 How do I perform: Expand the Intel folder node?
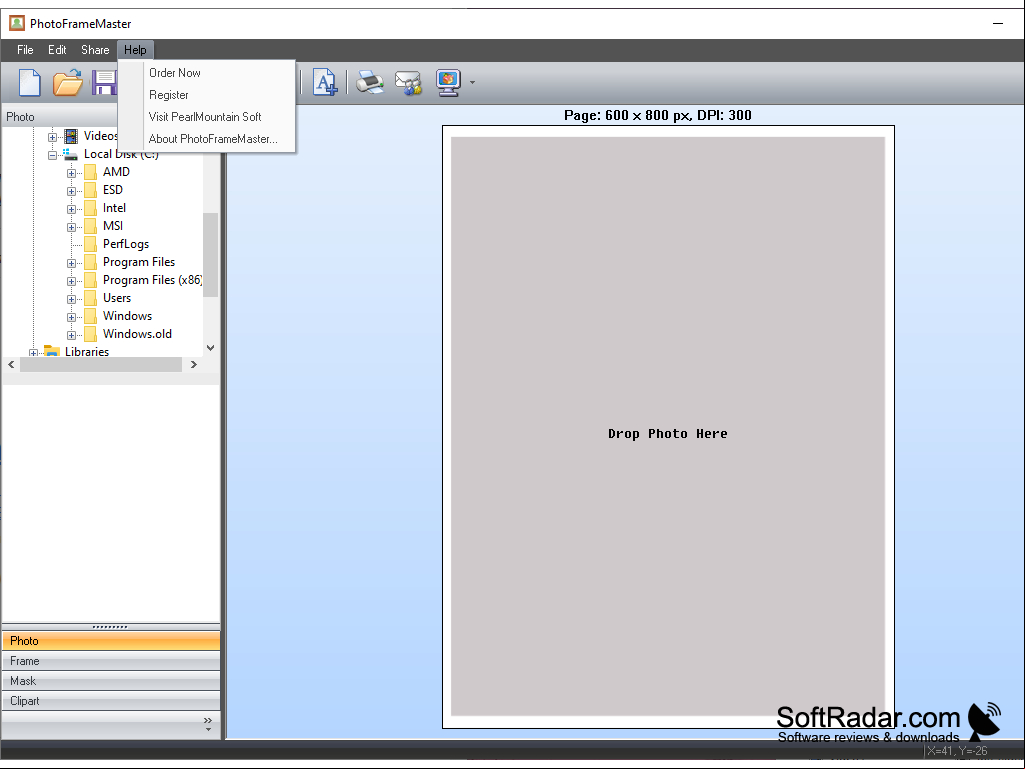(x=71, y=209)
